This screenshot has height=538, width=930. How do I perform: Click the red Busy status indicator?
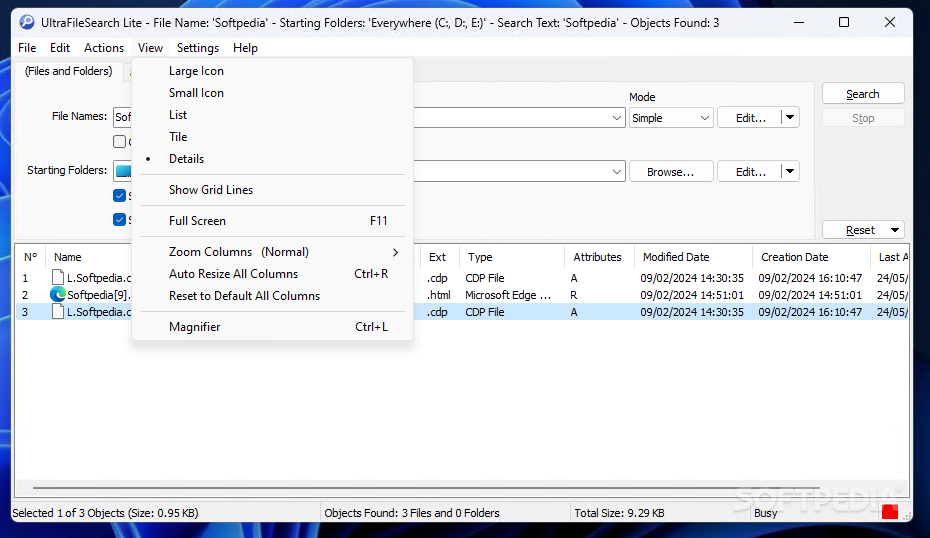click(x=890, y=512)
